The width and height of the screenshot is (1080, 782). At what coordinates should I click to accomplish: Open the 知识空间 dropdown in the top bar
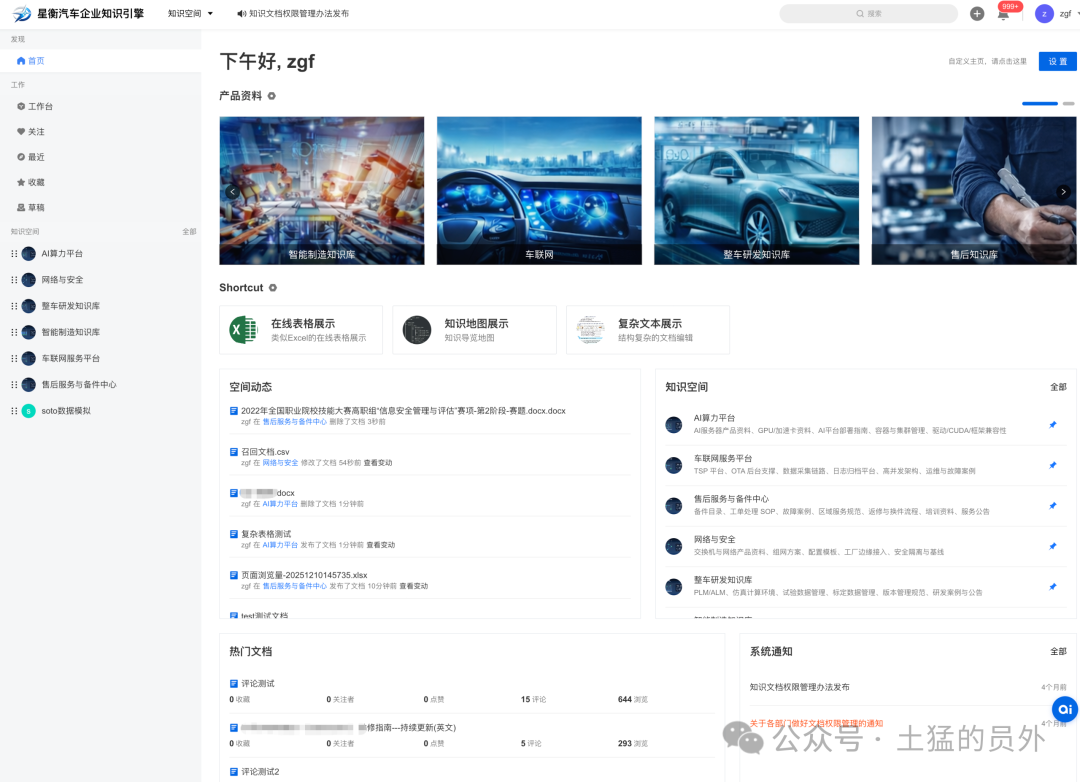click(x=190, y=14)
